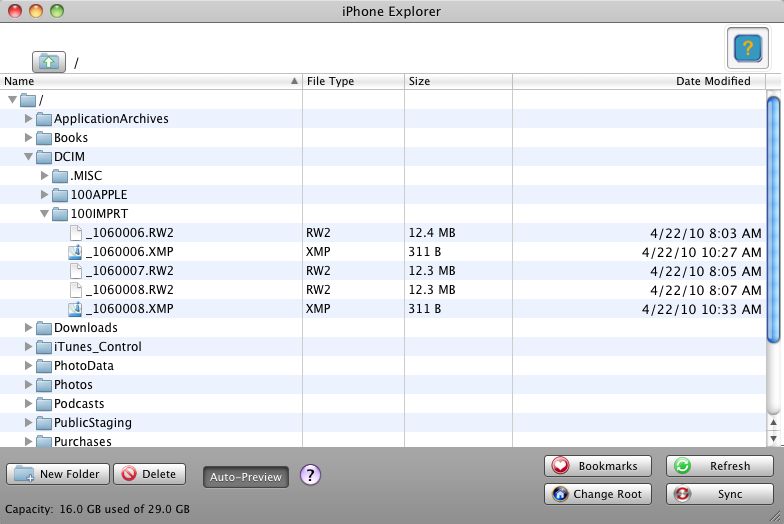
Task: Click the vertical scrollbar thumb
Action: click(x=774, y=220)
